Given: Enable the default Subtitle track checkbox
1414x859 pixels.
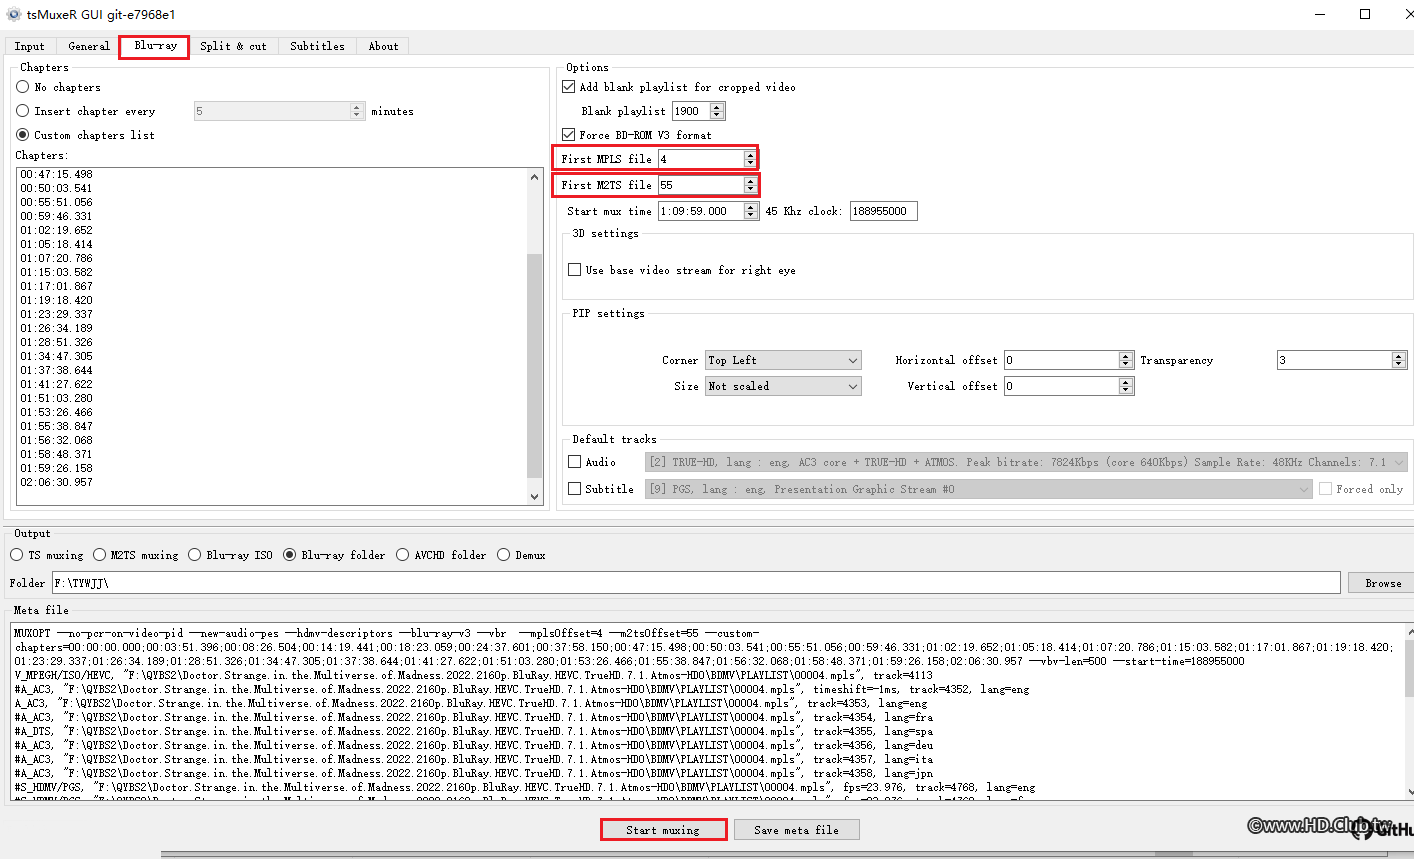Looking at the screenshot, I should (x=601, y=489).
